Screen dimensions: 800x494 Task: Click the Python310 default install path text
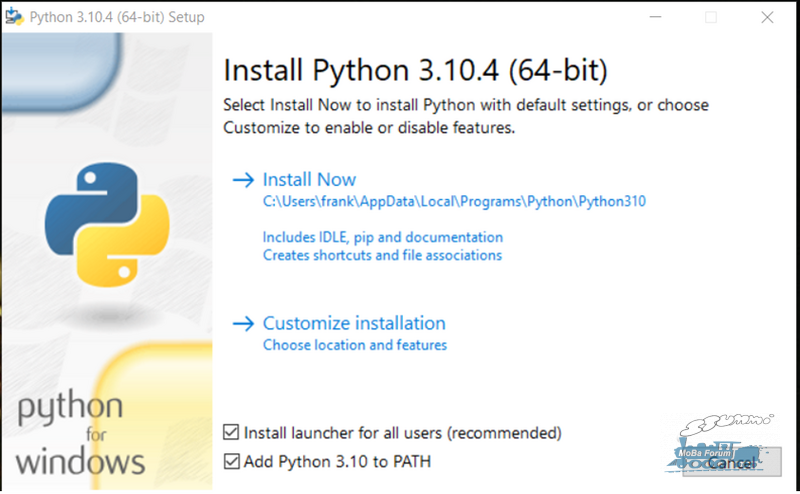[454, 202]
